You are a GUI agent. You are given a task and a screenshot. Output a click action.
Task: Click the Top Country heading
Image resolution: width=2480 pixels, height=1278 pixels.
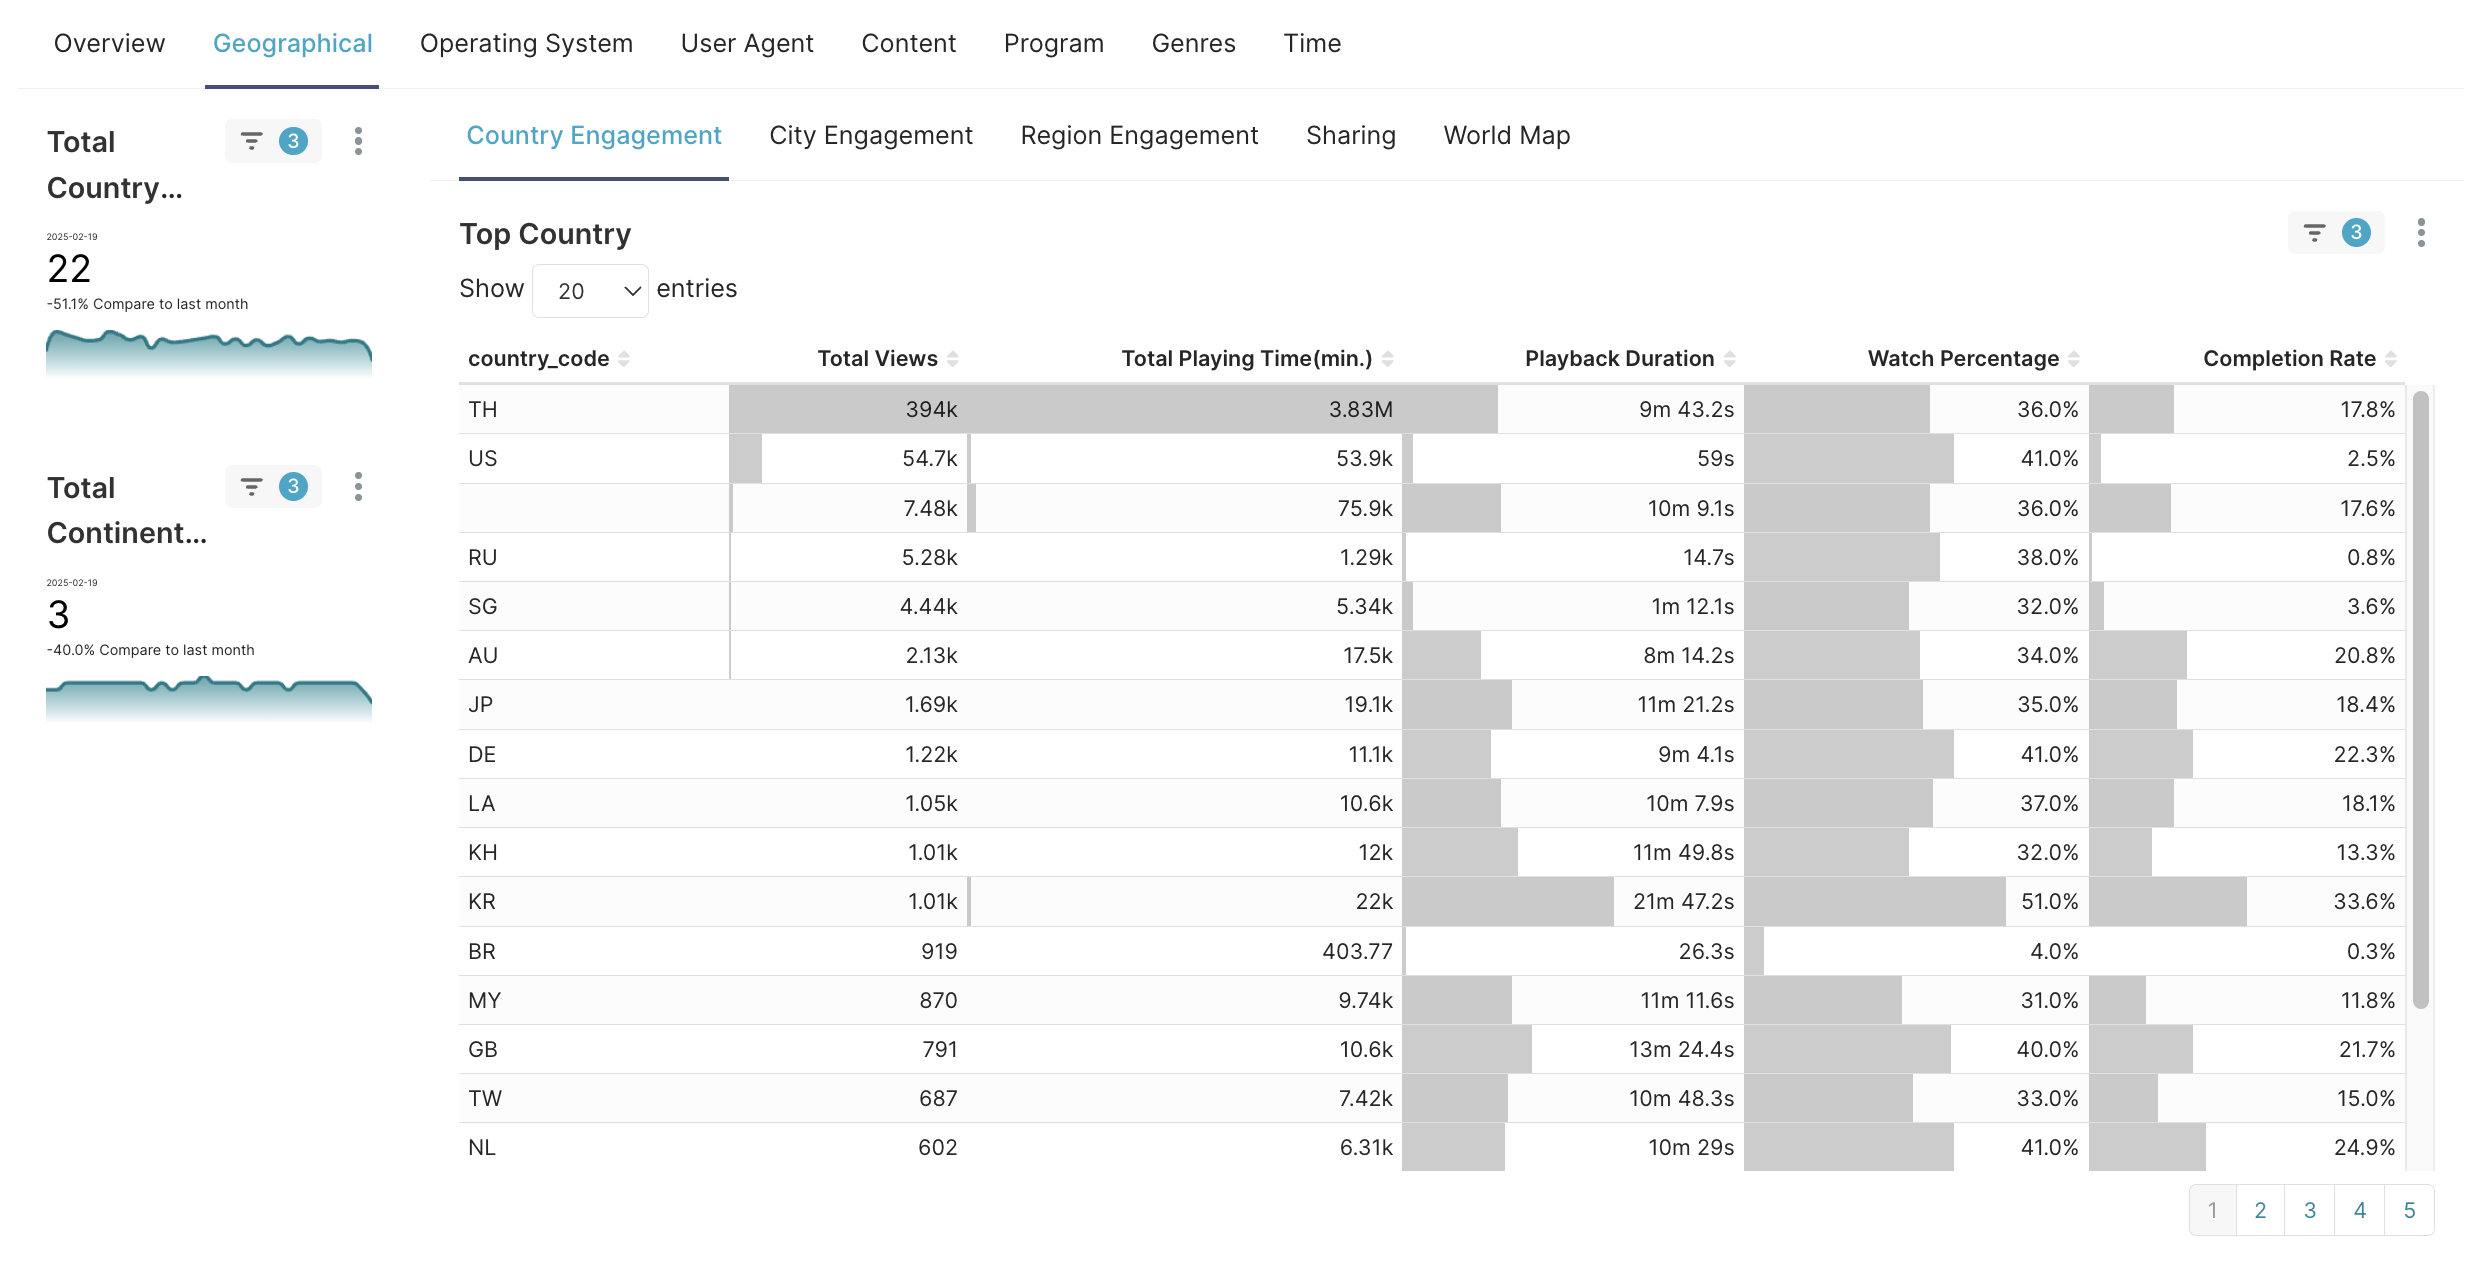pyautogui.click(x=545, y=234)
